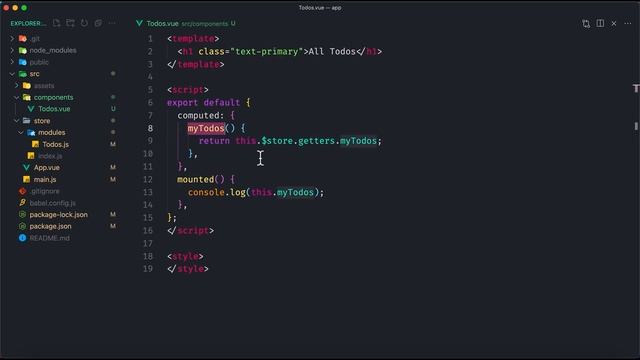This screenshot has width=640, height=360.
Task: Click the npm icon beside package-lock.json
Action: click(22, 215)
